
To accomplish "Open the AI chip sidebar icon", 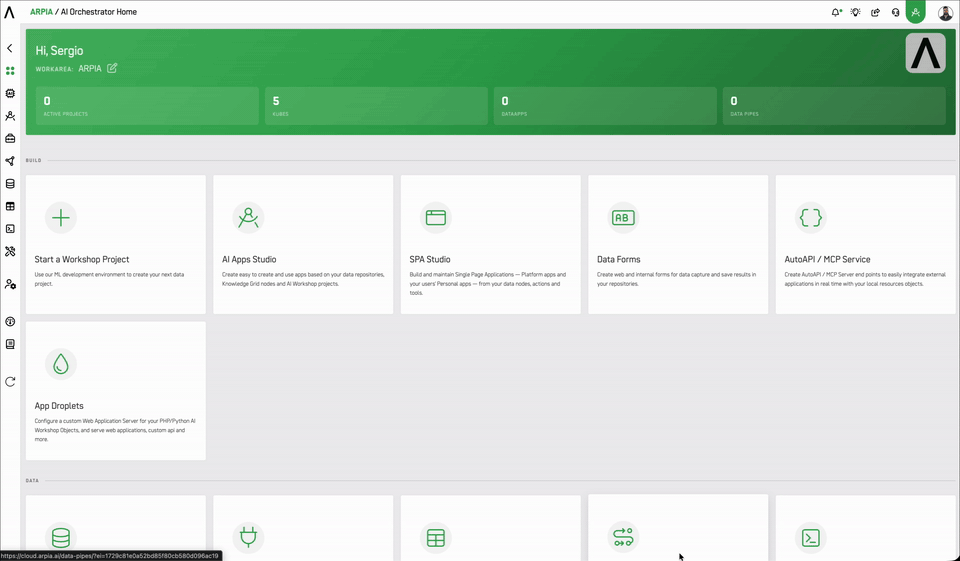I will (x=10, y=94).
